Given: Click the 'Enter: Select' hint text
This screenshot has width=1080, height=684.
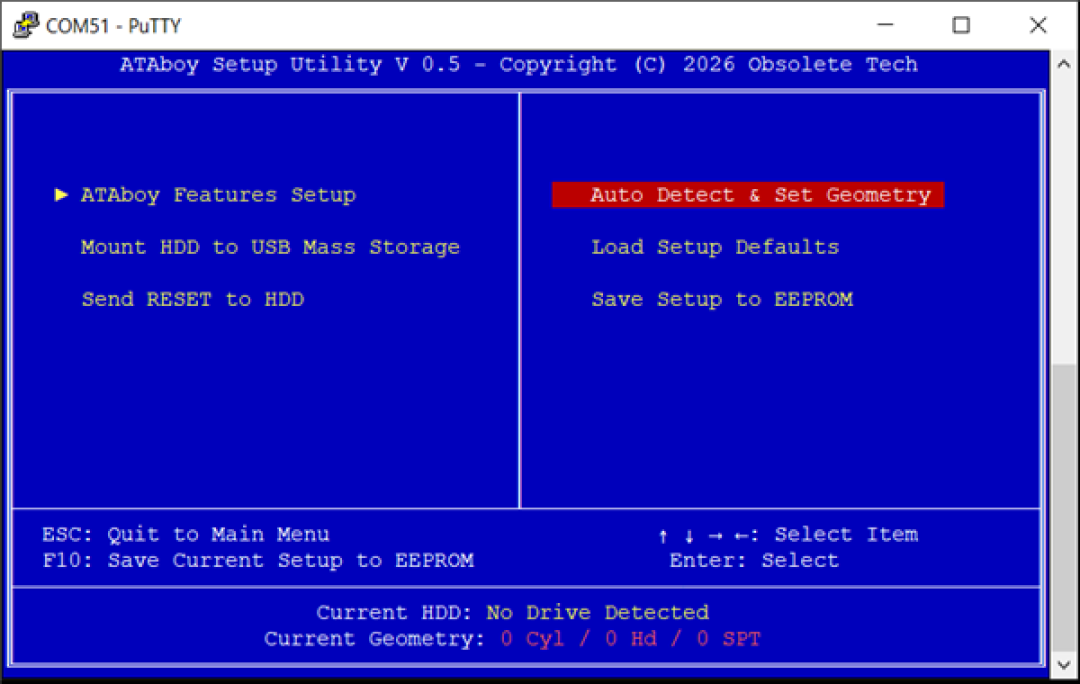Looking at the screenshot, I should pos(754,561).
